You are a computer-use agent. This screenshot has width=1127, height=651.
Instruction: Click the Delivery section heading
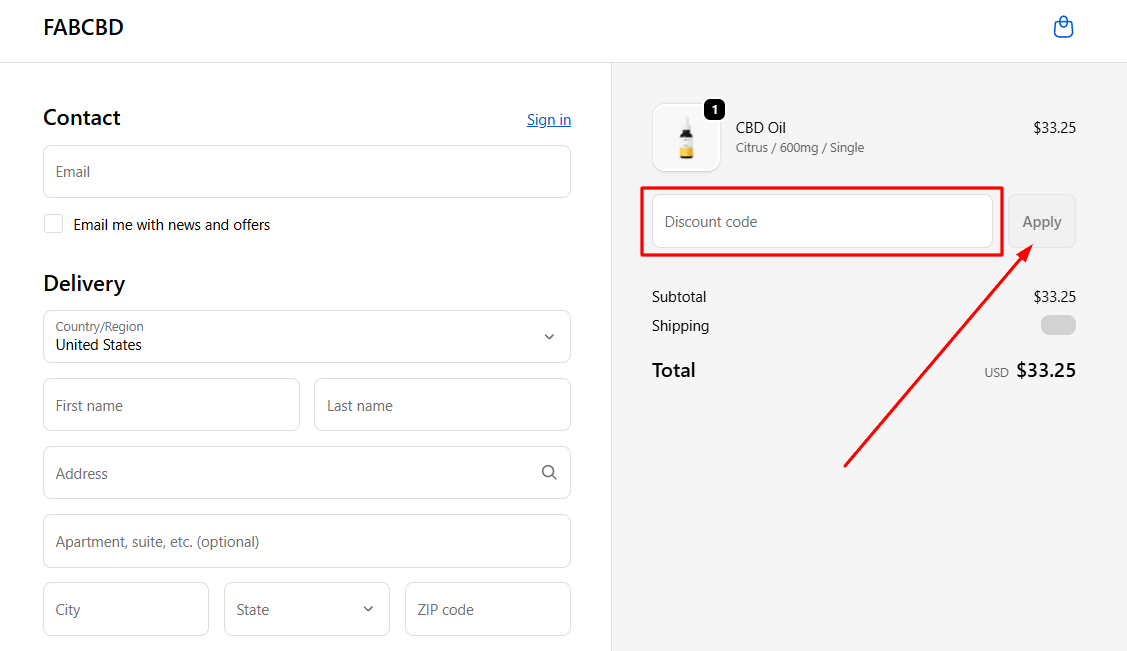(x=84, y=283)
